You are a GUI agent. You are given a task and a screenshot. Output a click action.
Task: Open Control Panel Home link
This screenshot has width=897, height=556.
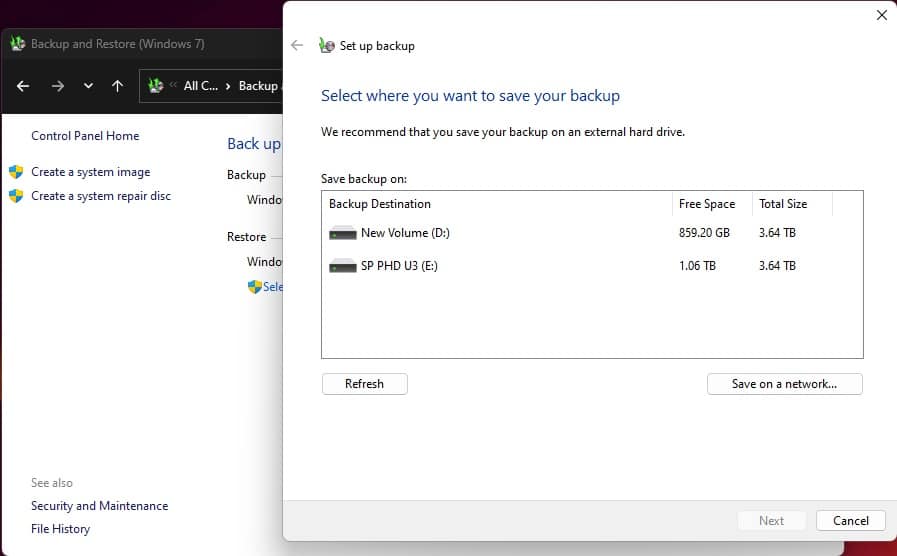(x=85, y=136)
